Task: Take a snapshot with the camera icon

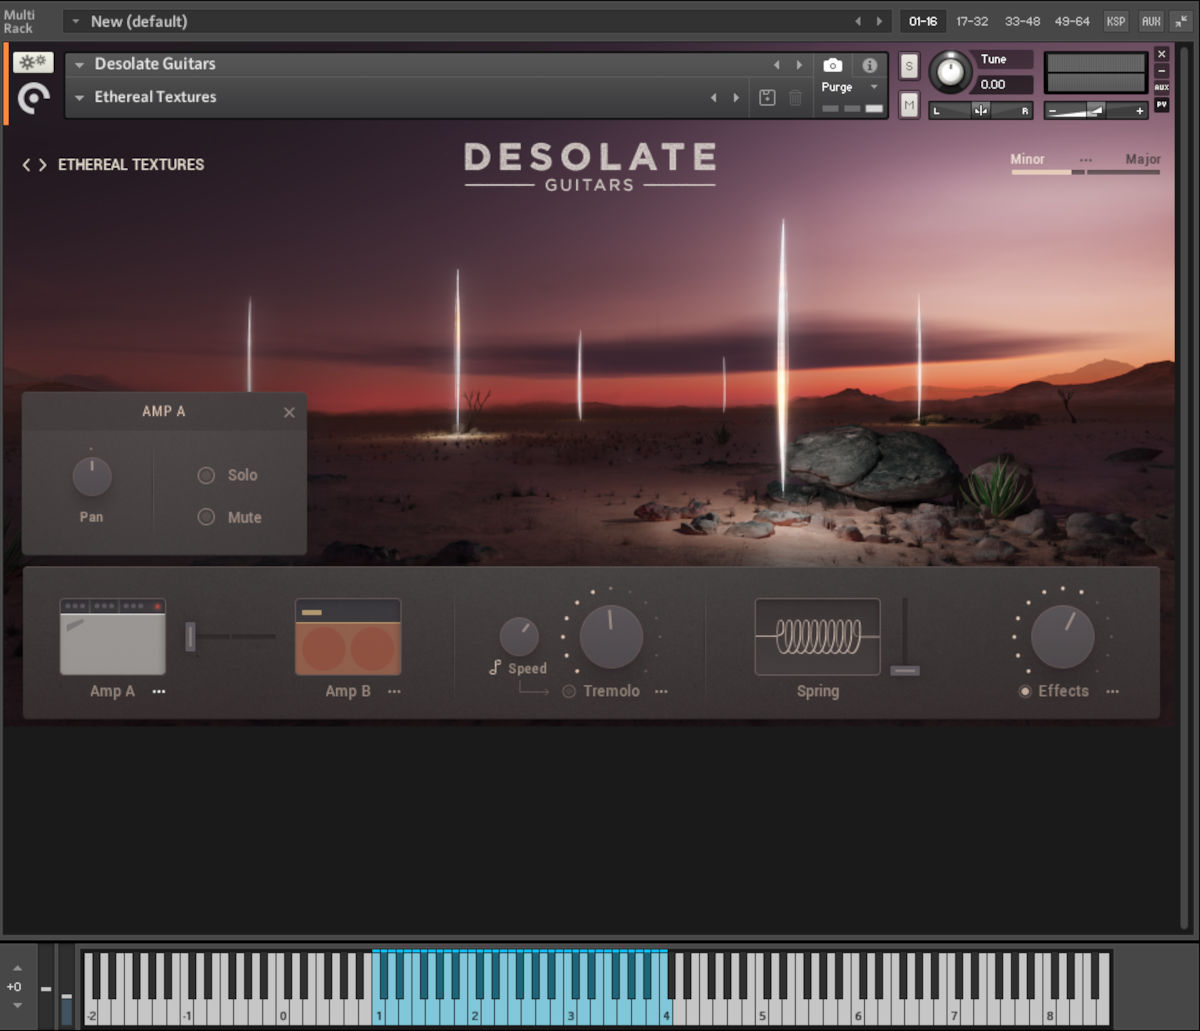Action: (832, 65)
